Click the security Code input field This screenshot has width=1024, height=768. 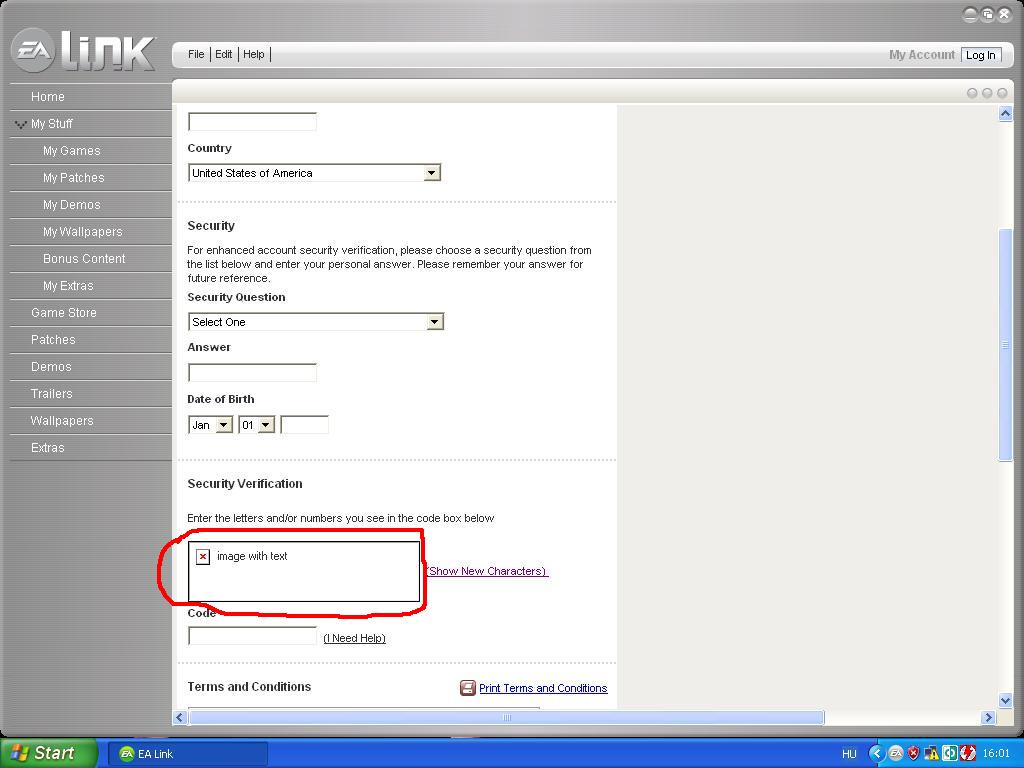pos(252,636)
